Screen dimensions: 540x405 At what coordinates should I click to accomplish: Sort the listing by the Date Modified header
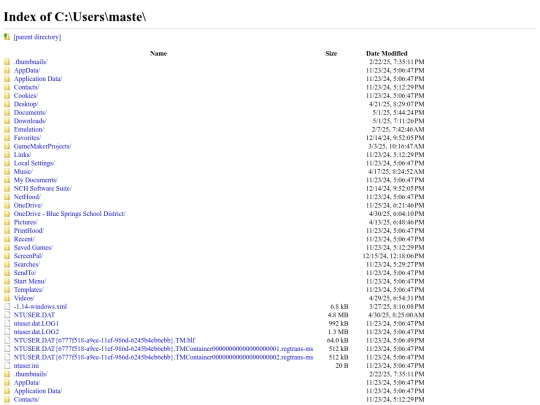tap(386, 53)
